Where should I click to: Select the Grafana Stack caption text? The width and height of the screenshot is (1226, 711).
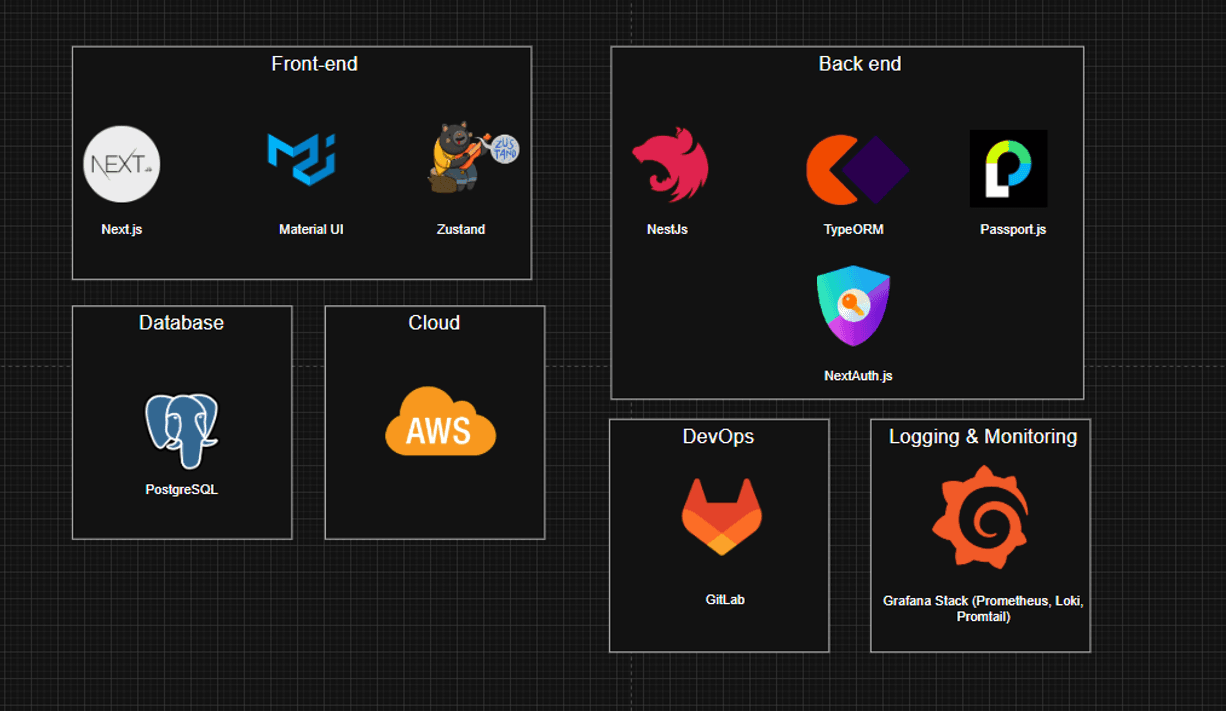coord(982,609)
